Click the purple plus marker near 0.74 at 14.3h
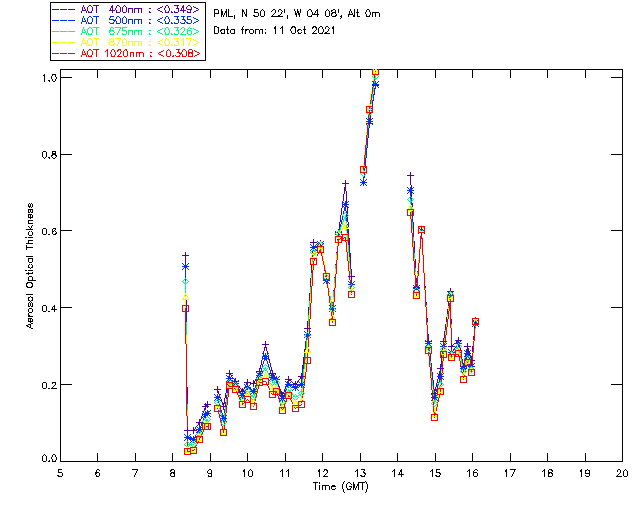This screenshot has height=512, width=640. pos(411,176)
